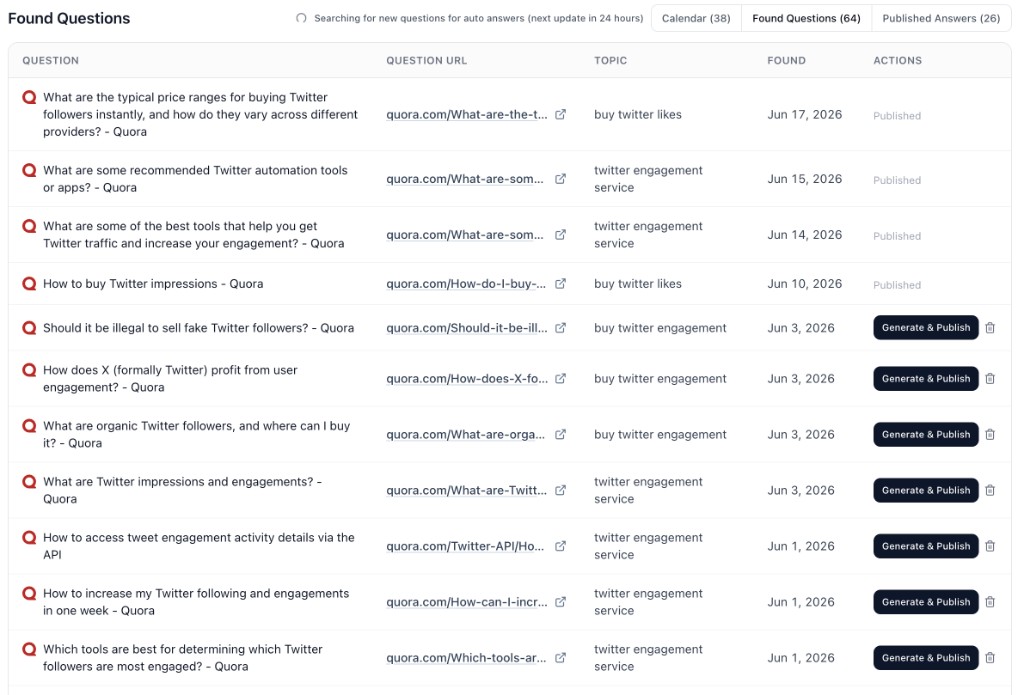This screenshot has height=695, width=1024.
Task: Open external link icon for organic Twitter followers question
Action: click(560, 434)
